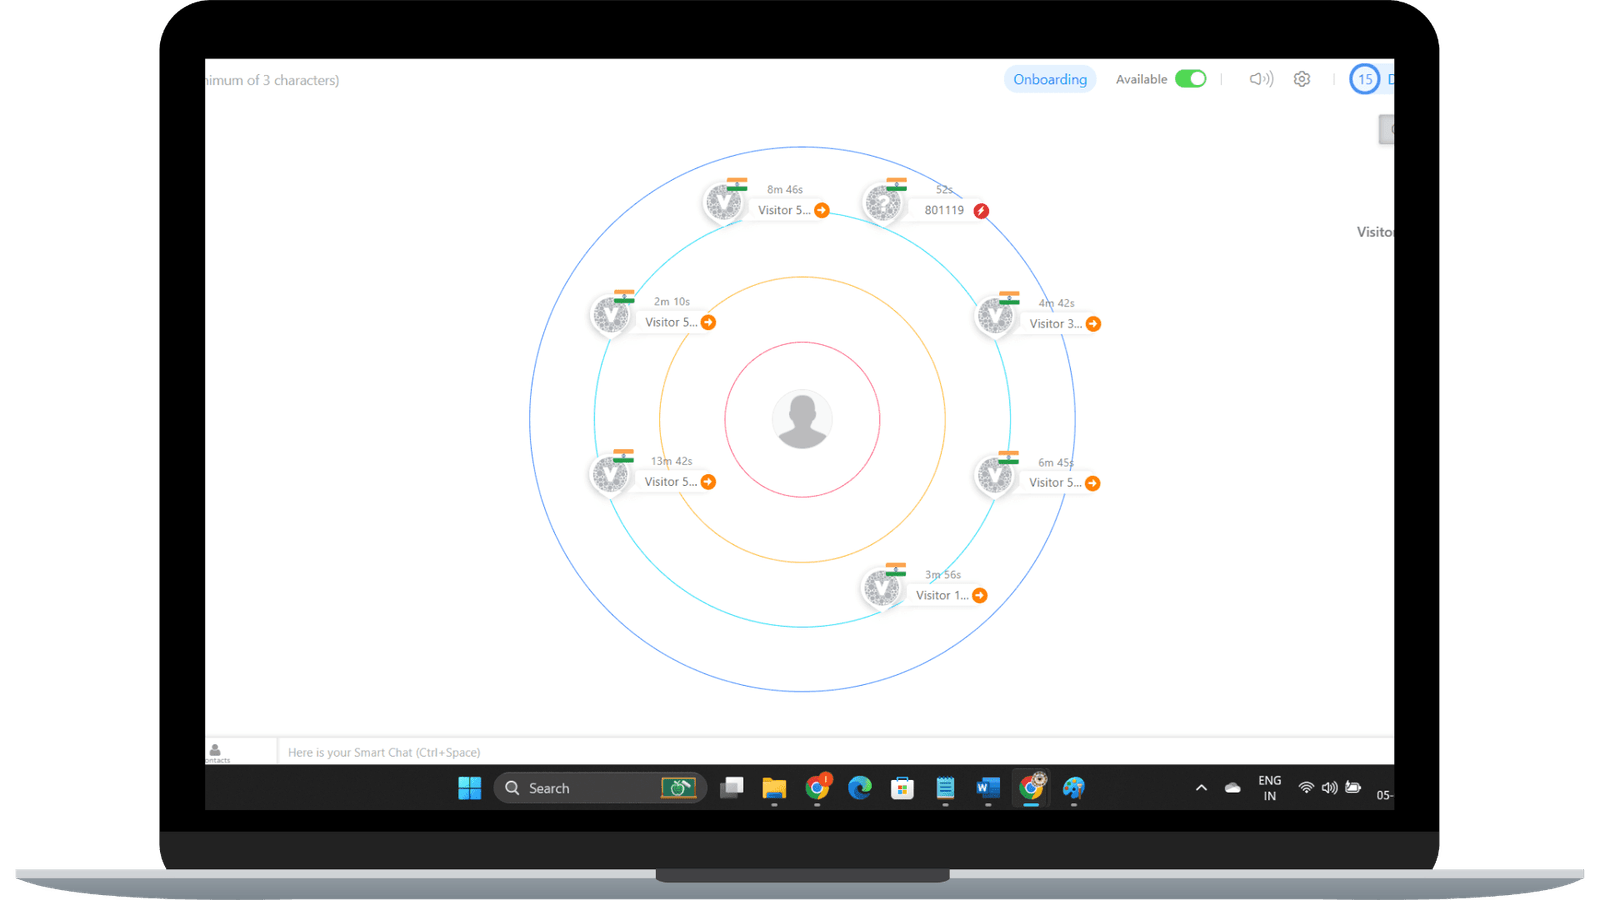This screenshot has height=900, width=1600.
Task: Click orange arrow for the 4m 42s visitor
Action: (1093, 324)
